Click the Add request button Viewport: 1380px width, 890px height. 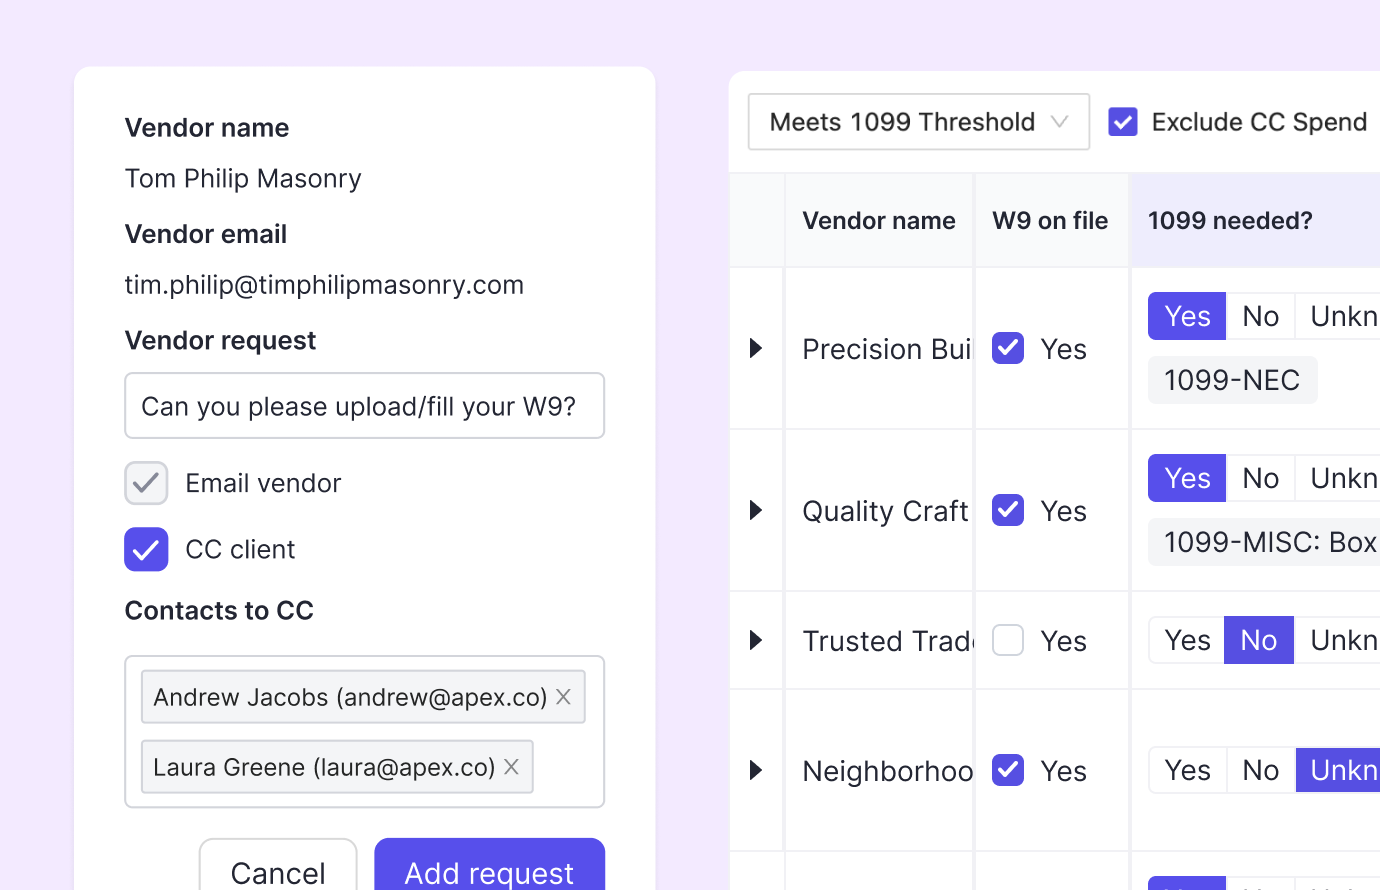click(x=489, y=870)
